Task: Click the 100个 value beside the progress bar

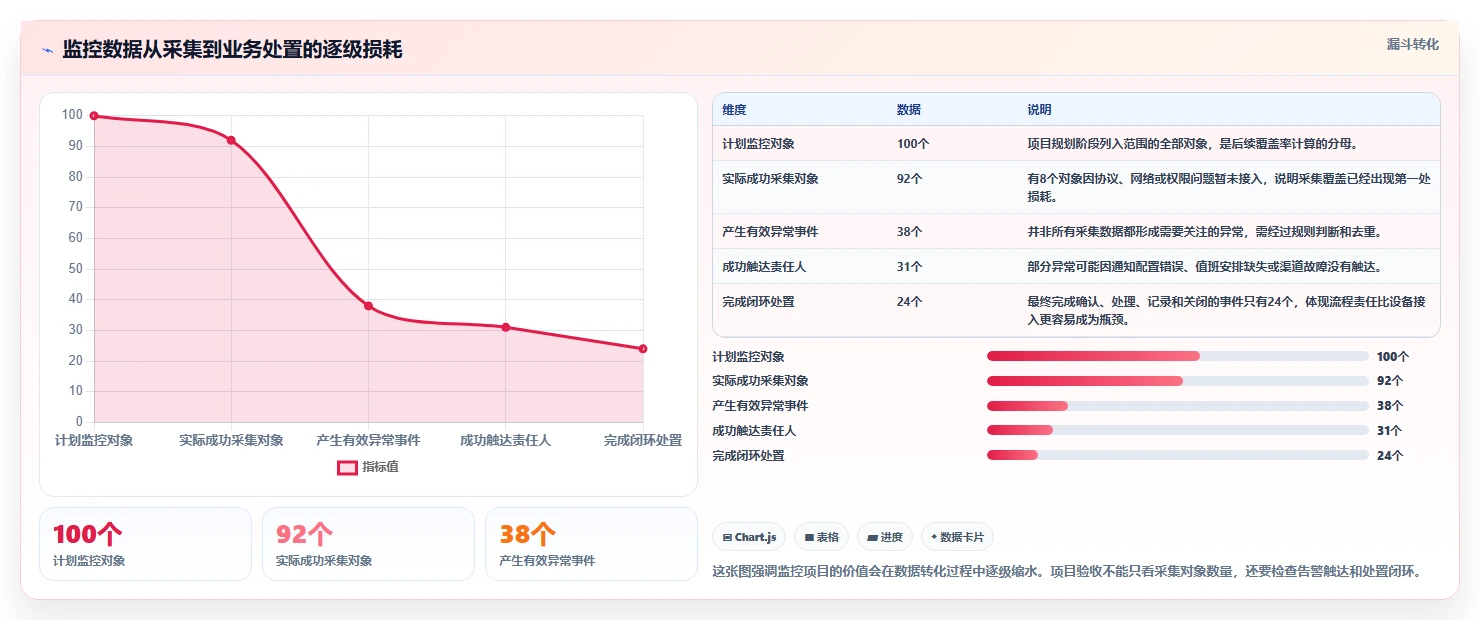Action: 1393,356
